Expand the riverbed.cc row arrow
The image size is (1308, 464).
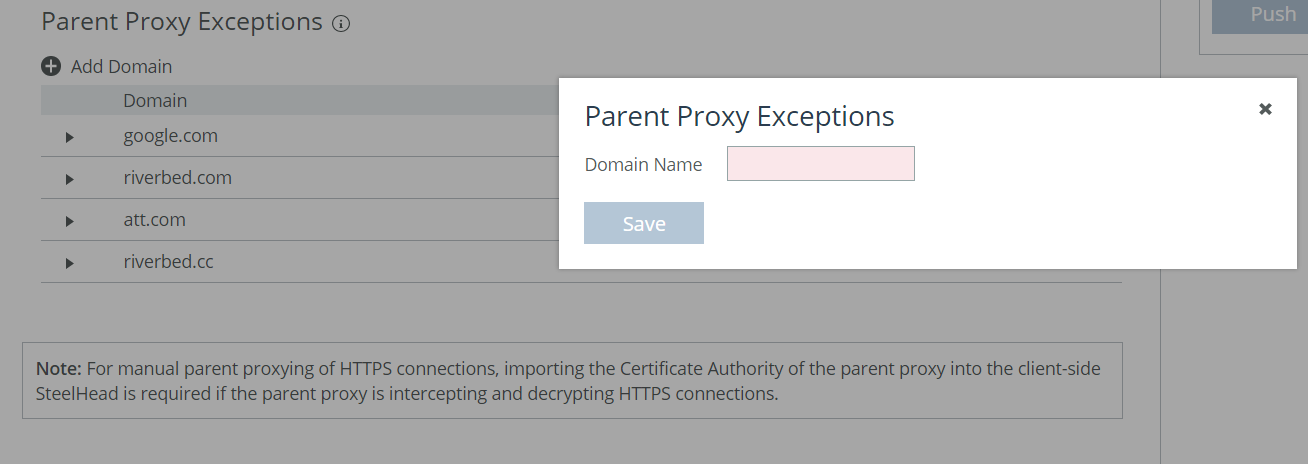(69, 263)
